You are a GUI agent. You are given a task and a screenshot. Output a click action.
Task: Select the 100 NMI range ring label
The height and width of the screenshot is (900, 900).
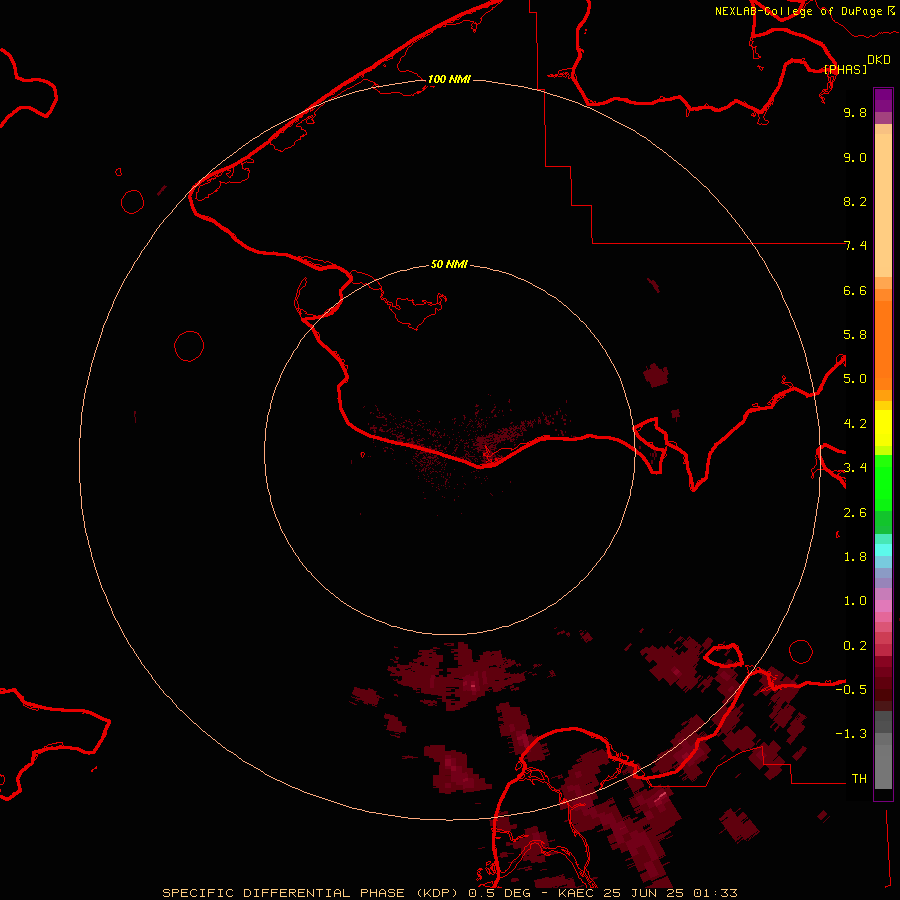click(449, 79)
